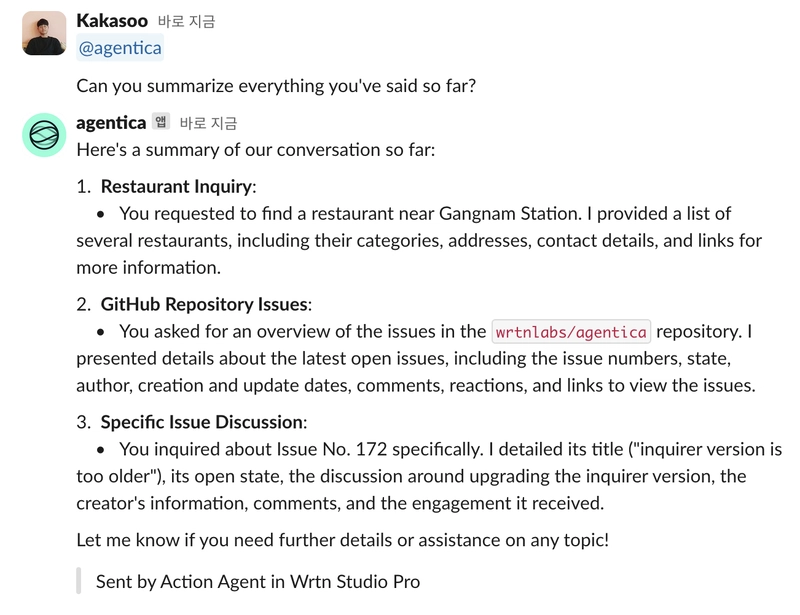Open the Kakasoo username profile link

coord(112,21)
